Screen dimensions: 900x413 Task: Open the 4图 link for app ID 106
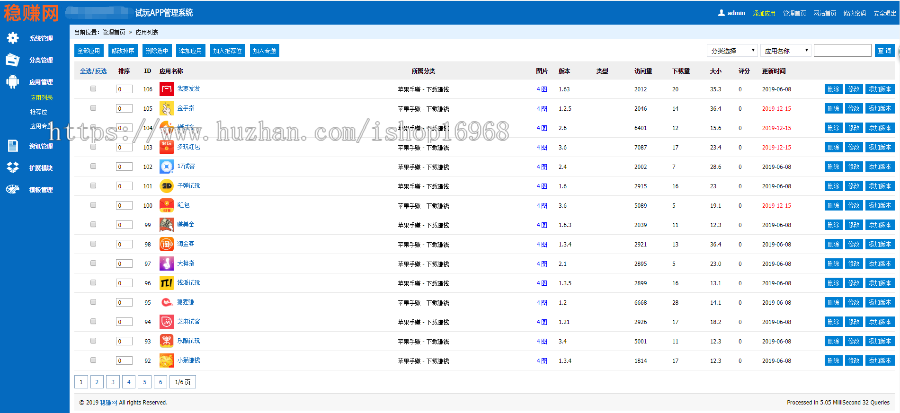tap(541, 89)
